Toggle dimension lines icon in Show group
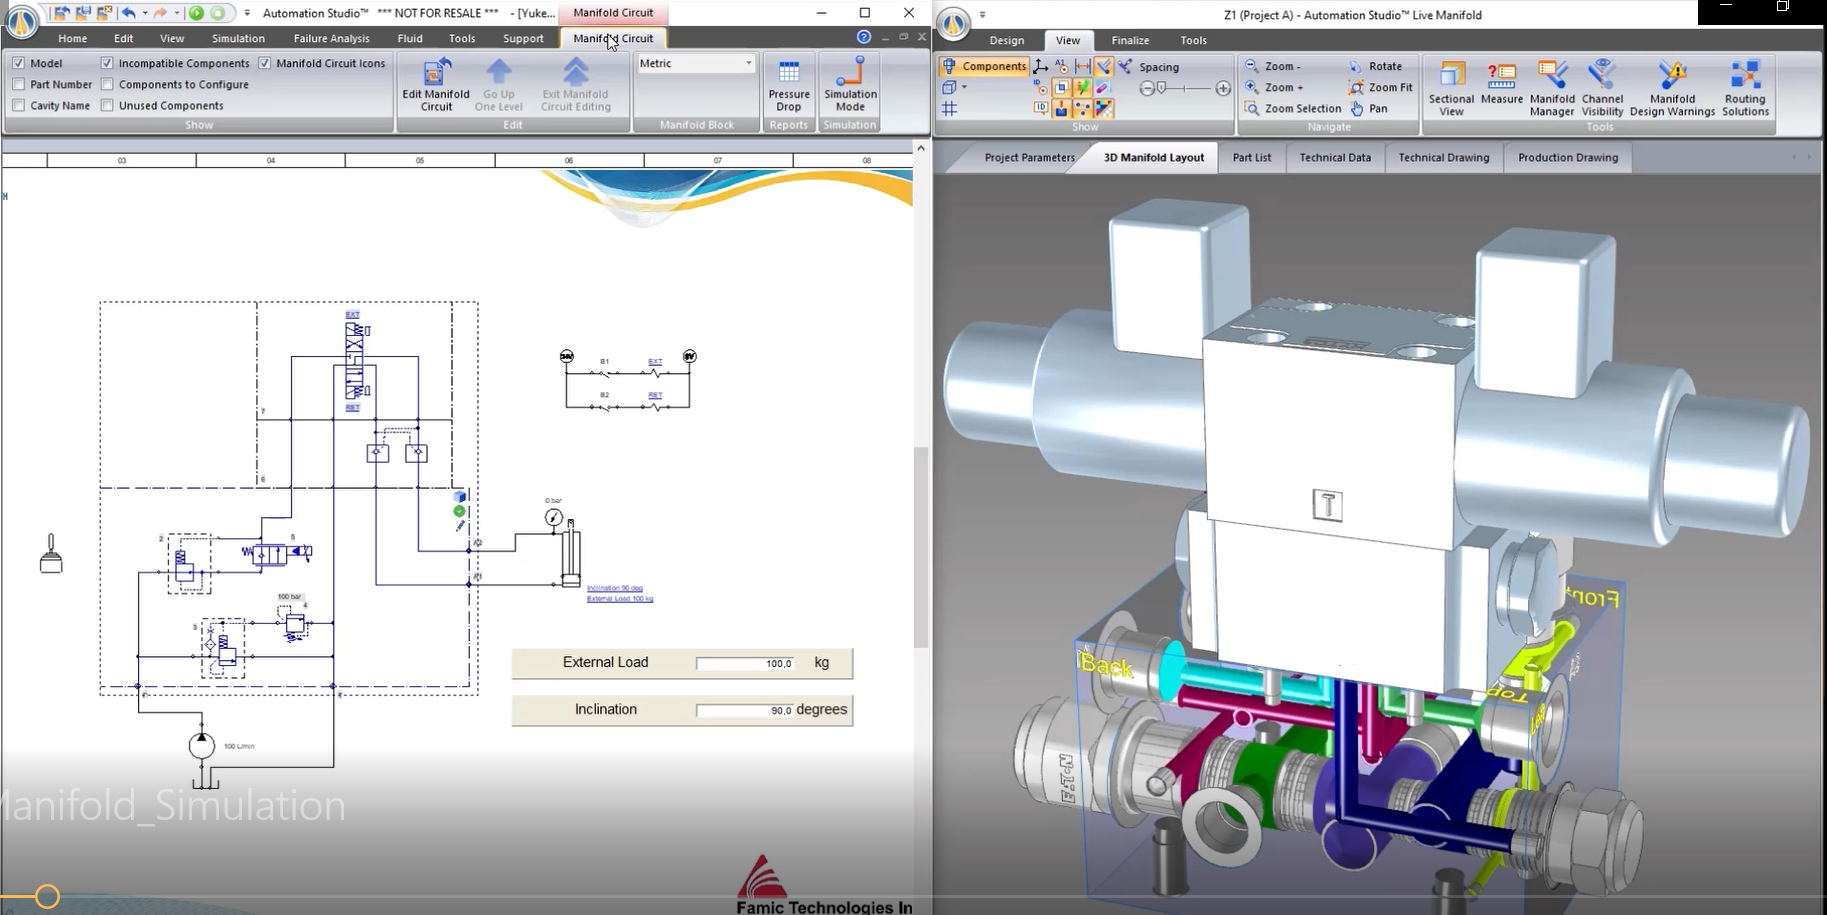The height and width of the screenshot is (915, 1827). 1083,66
